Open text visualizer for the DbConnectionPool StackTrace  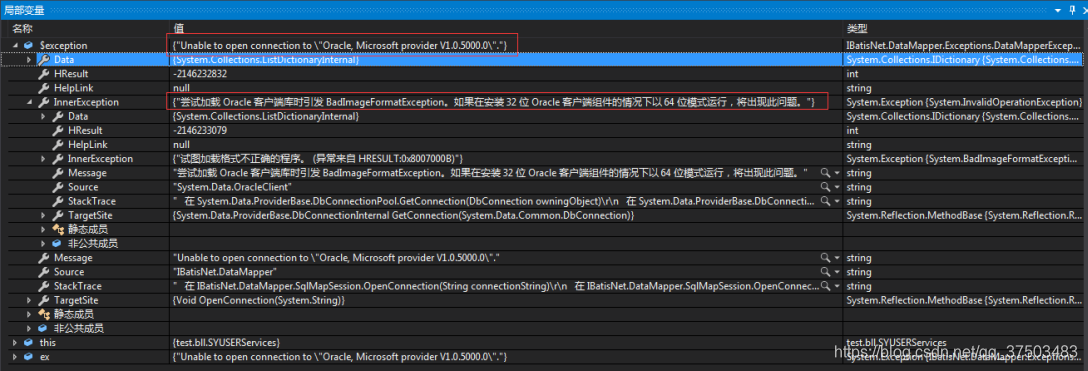pyautogui.click(x=824, y=201)
